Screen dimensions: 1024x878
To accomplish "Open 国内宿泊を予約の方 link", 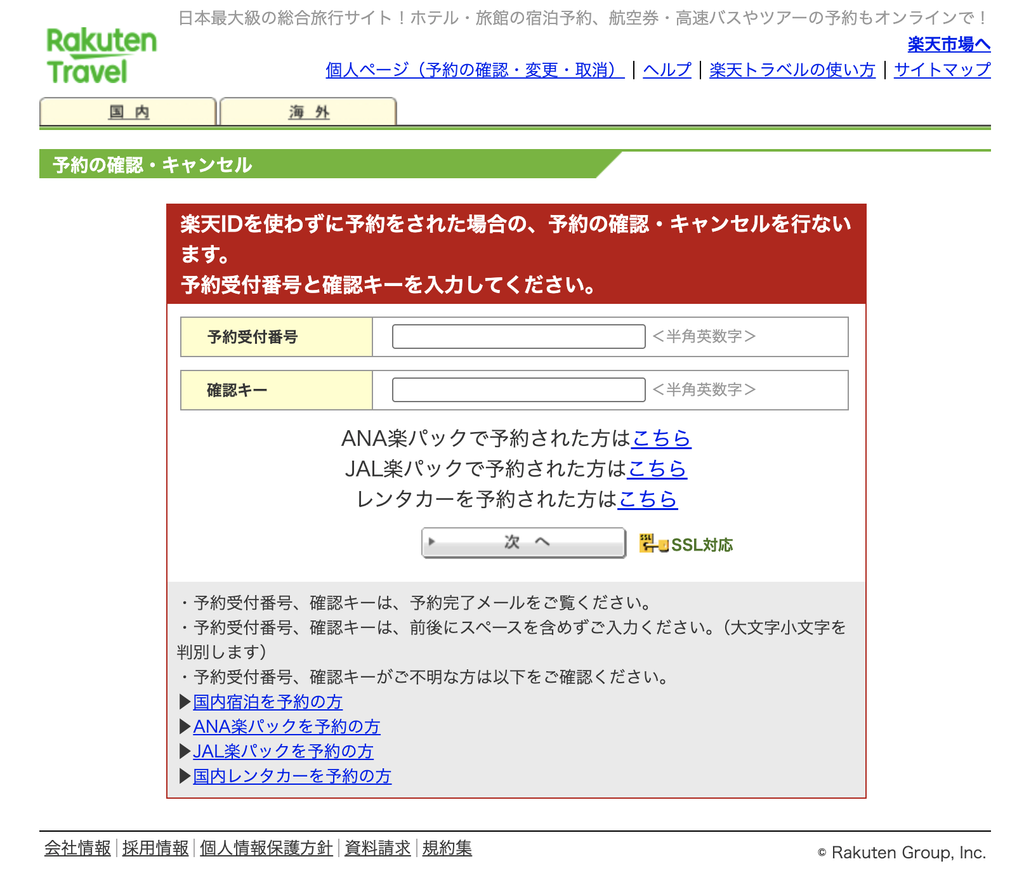I will tap(267, 702).
